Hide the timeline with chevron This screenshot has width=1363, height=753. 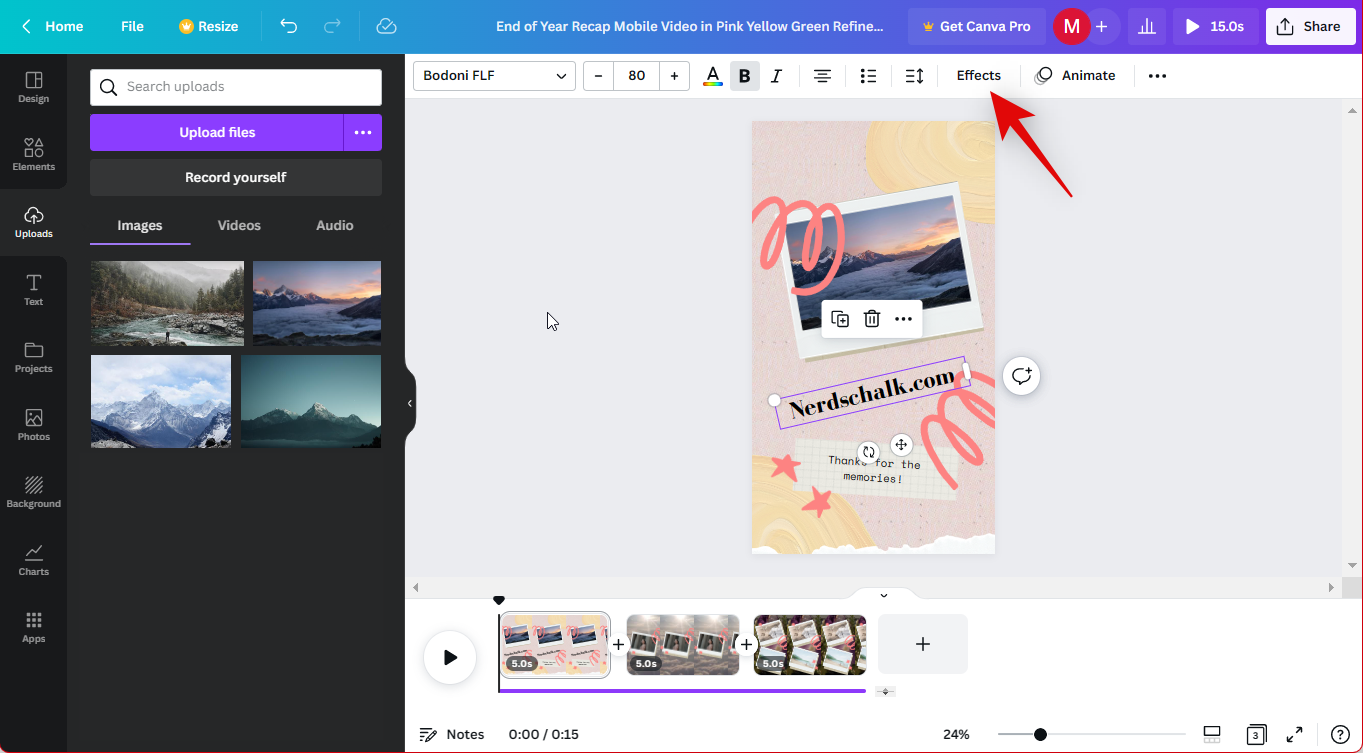point(883,595)
